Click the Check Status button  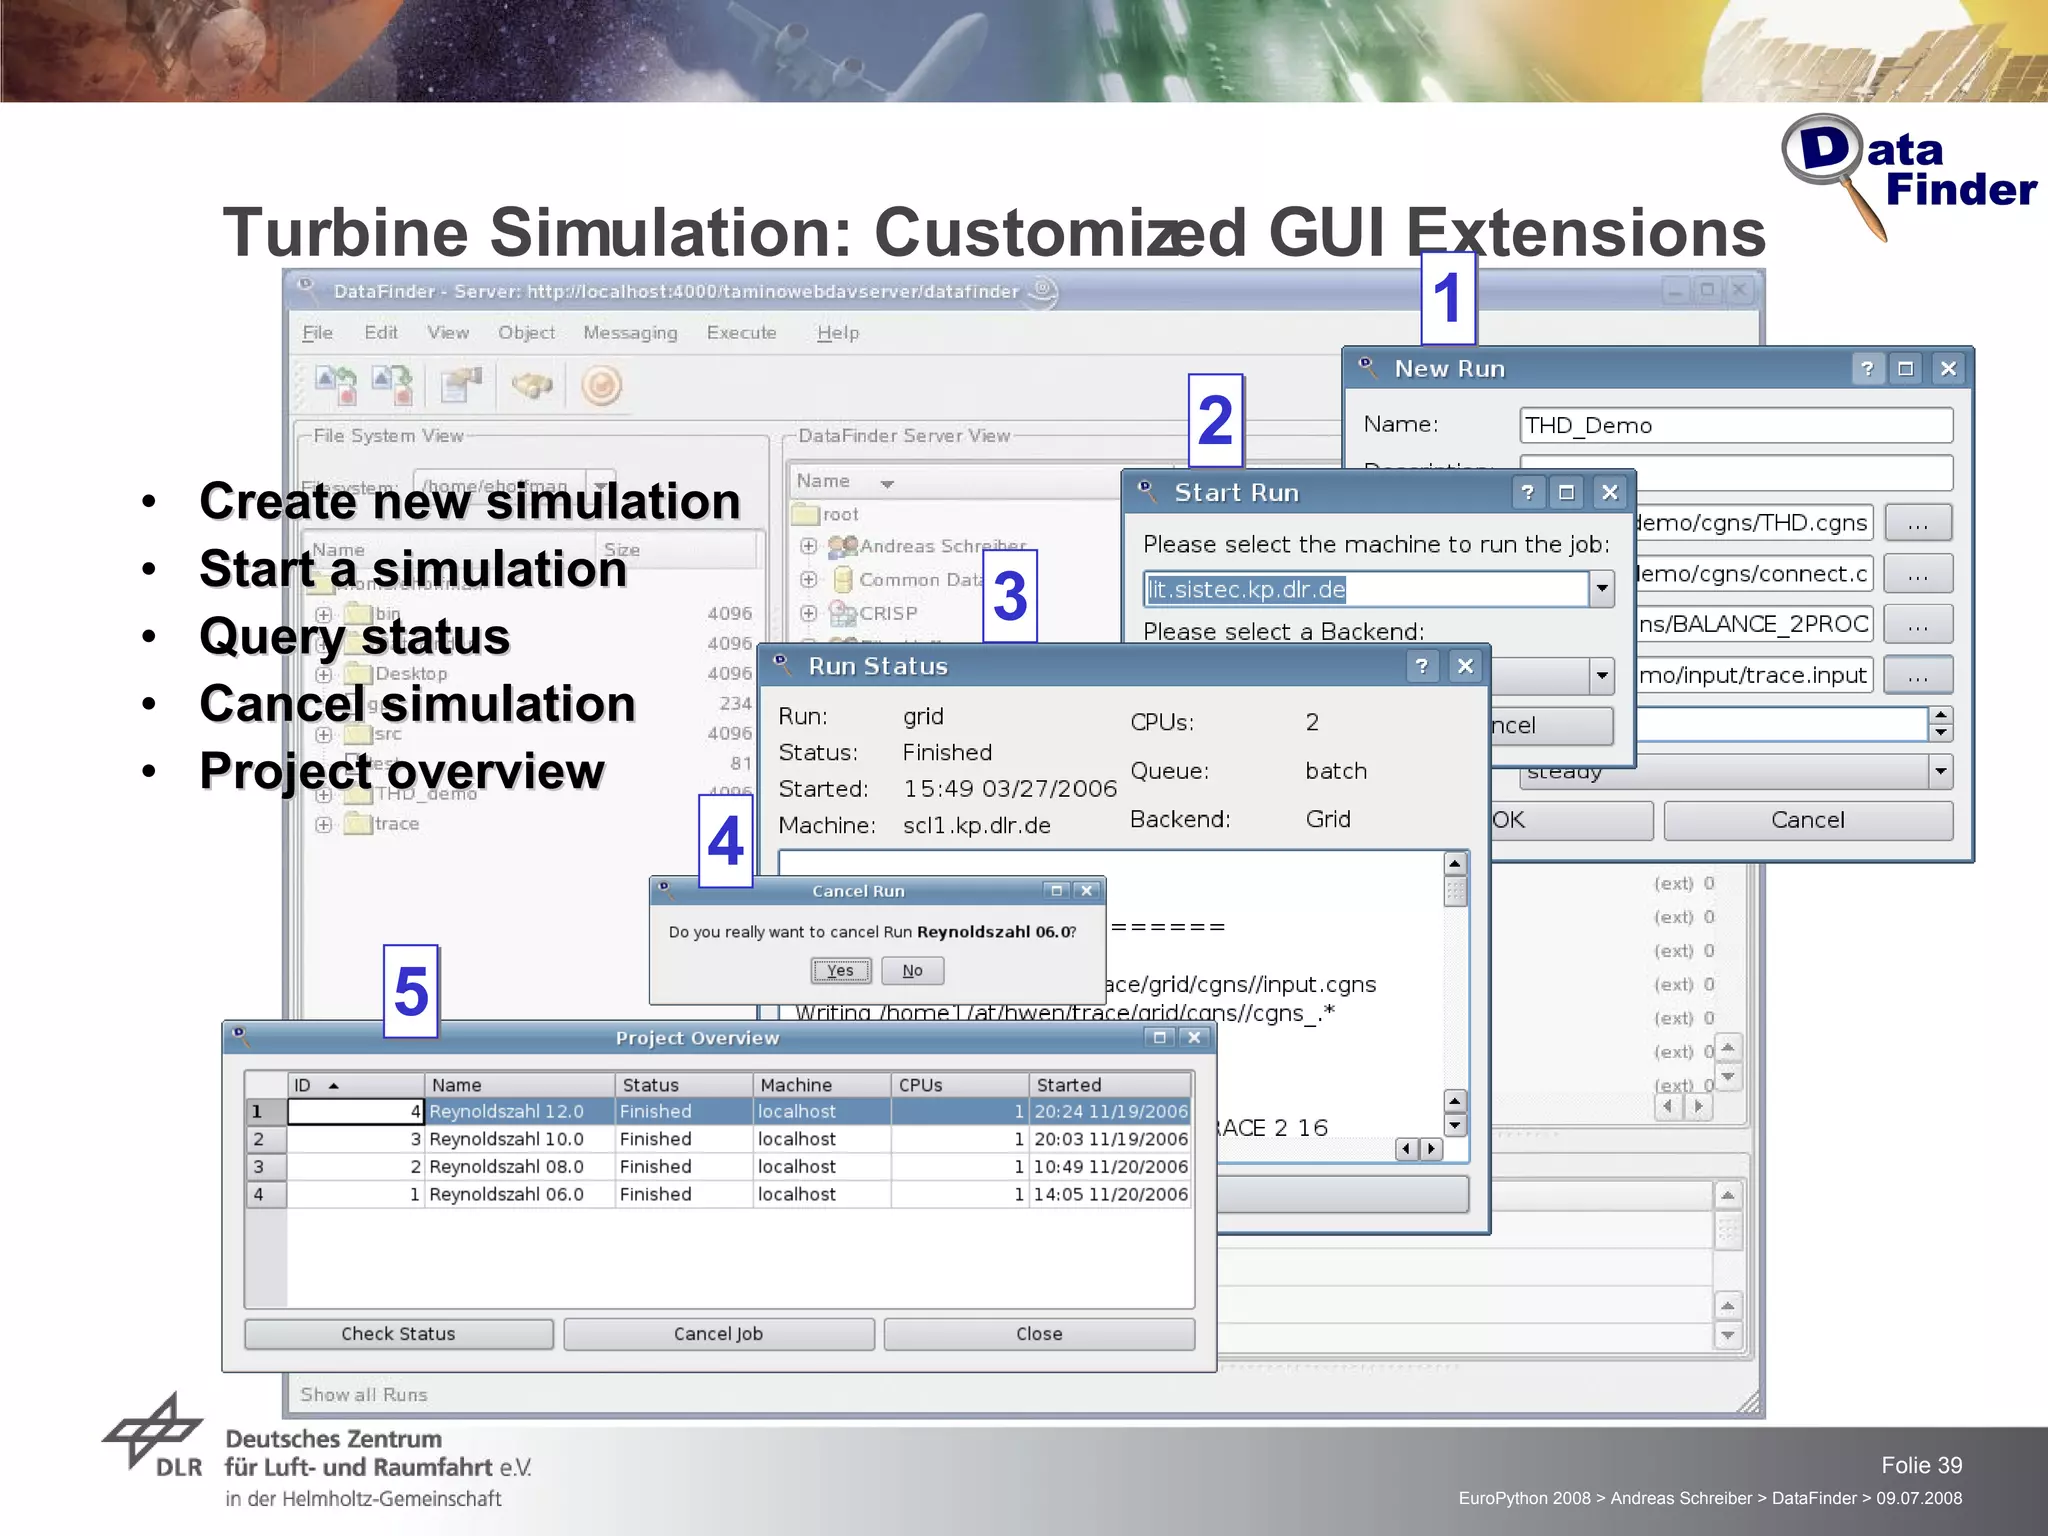[x=398, y=1334]
